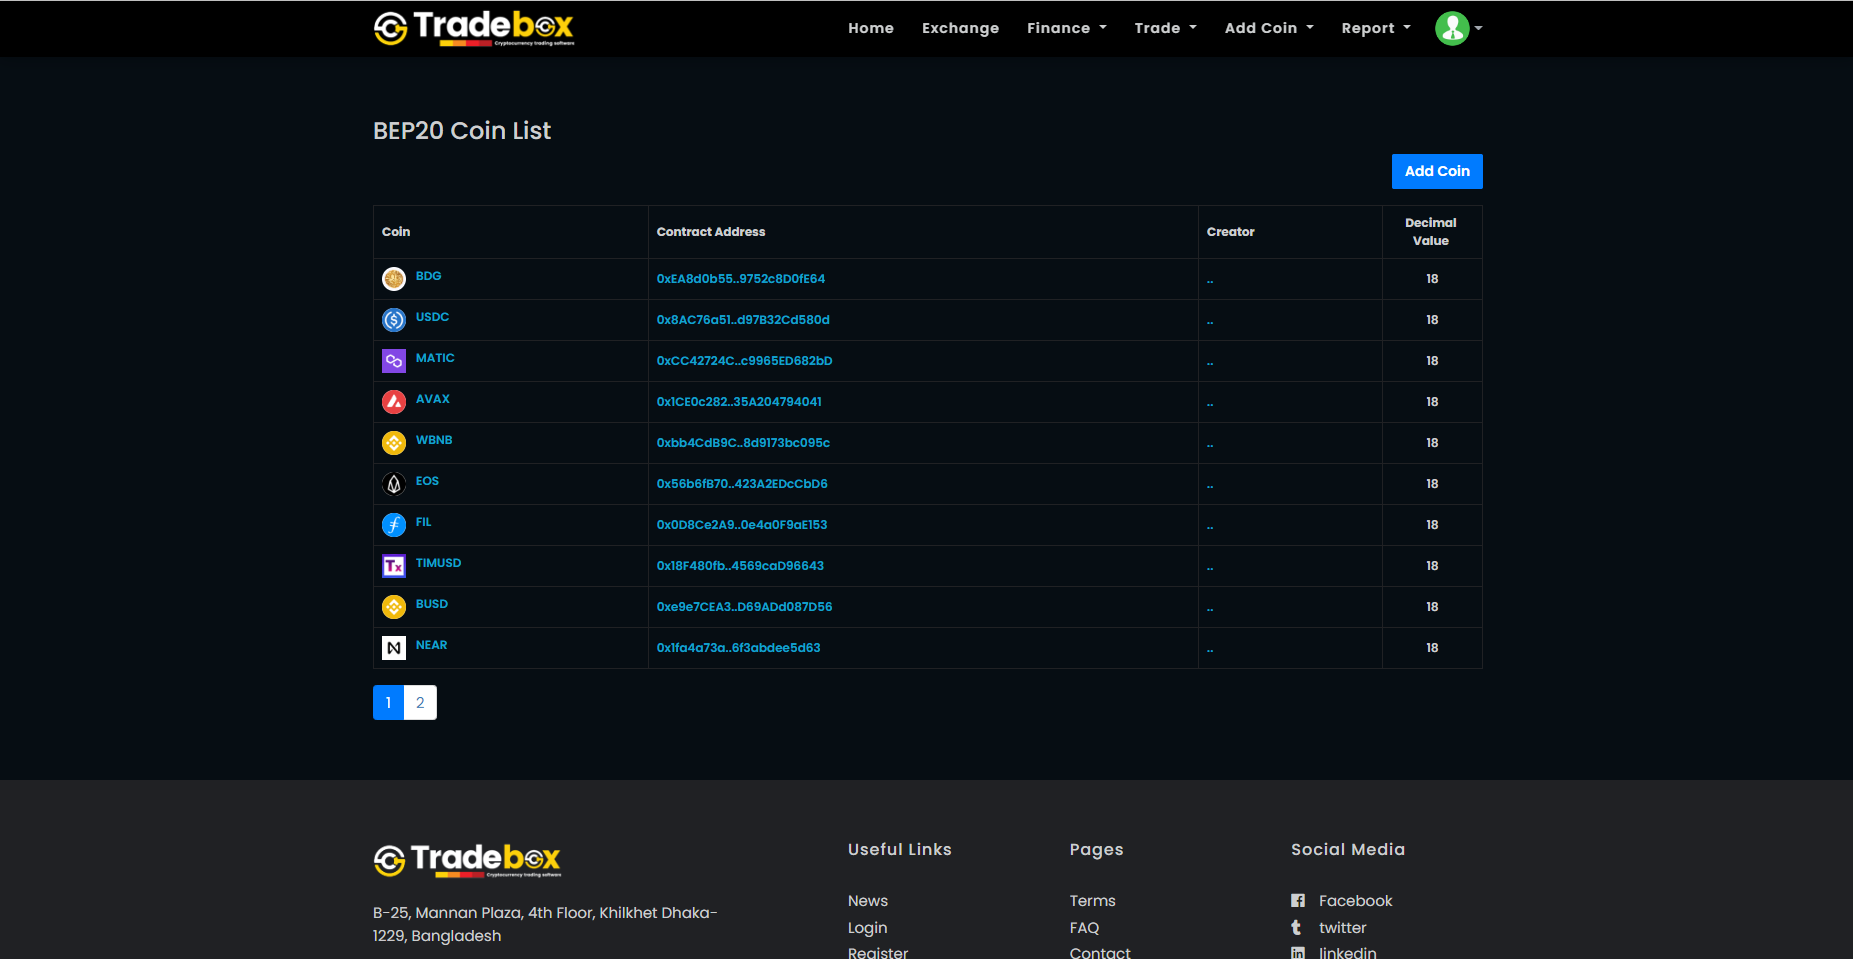Open the twitter social media link
The width and height of the screenshot is (1853, 959).
coord(1342,928)
